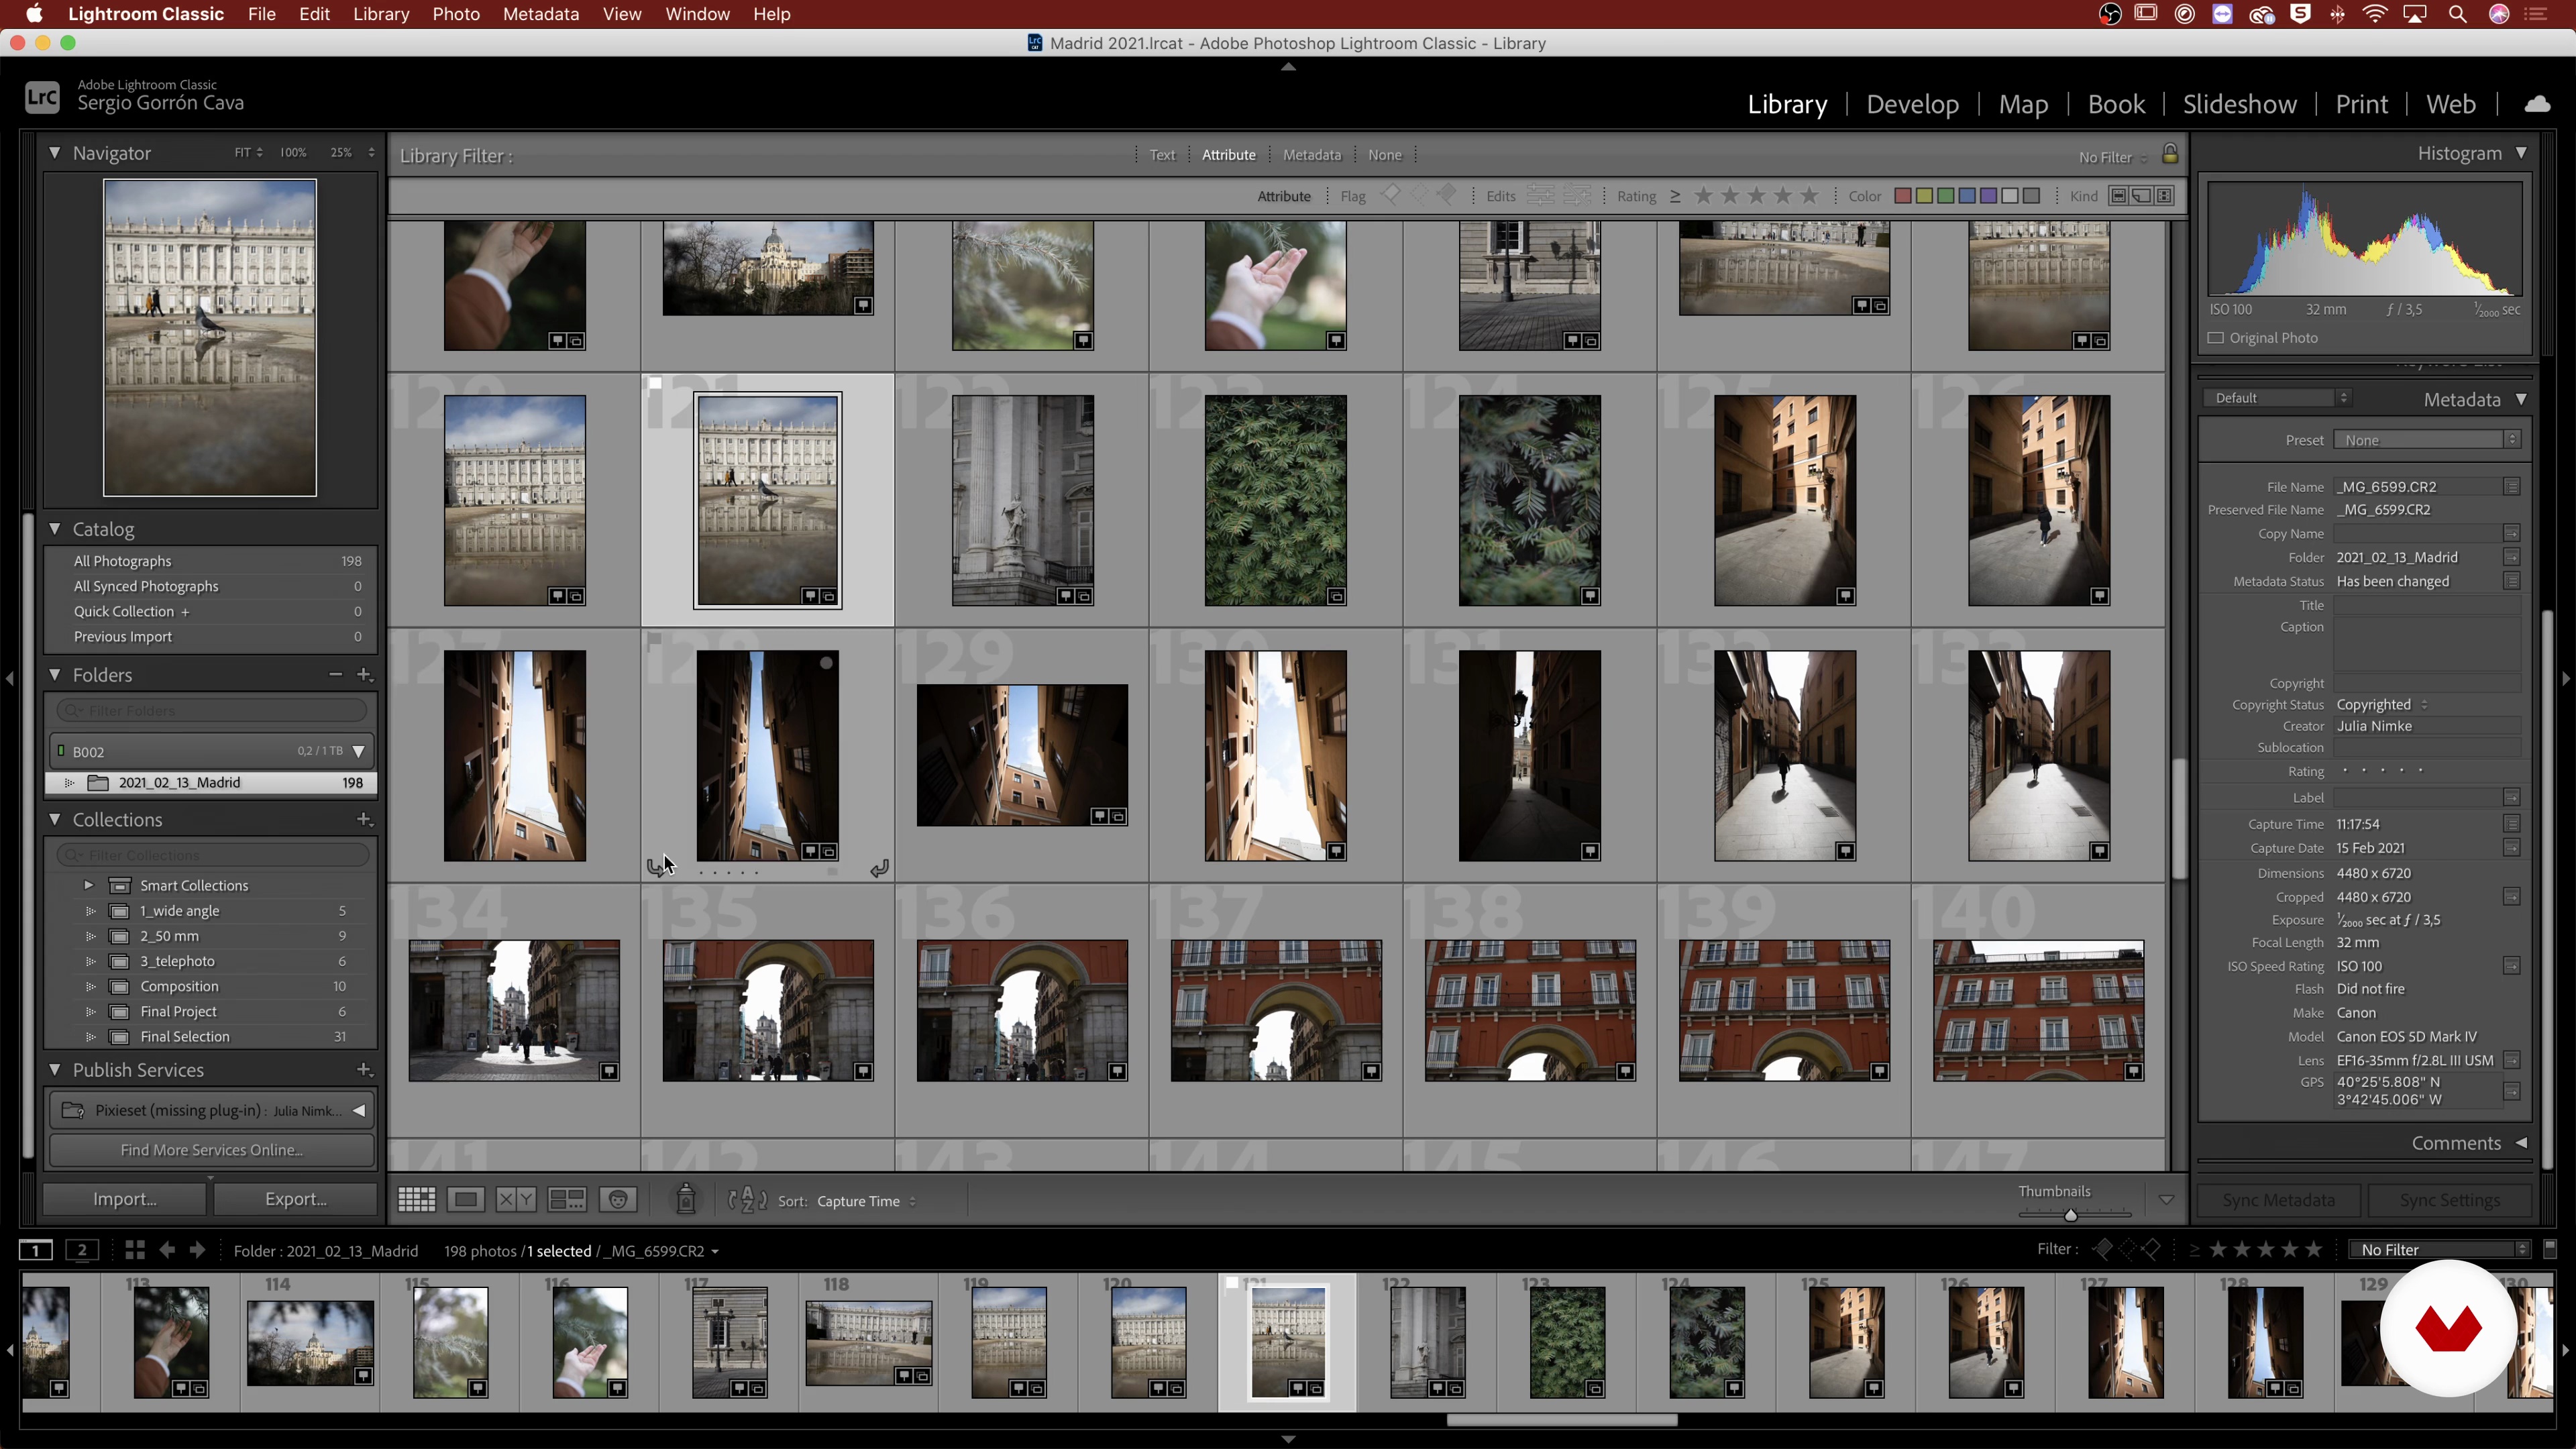Screen dimensions: 2576x1449
Task: Open the Sort Capture Time dropdown
Action: click(866, 1201)
